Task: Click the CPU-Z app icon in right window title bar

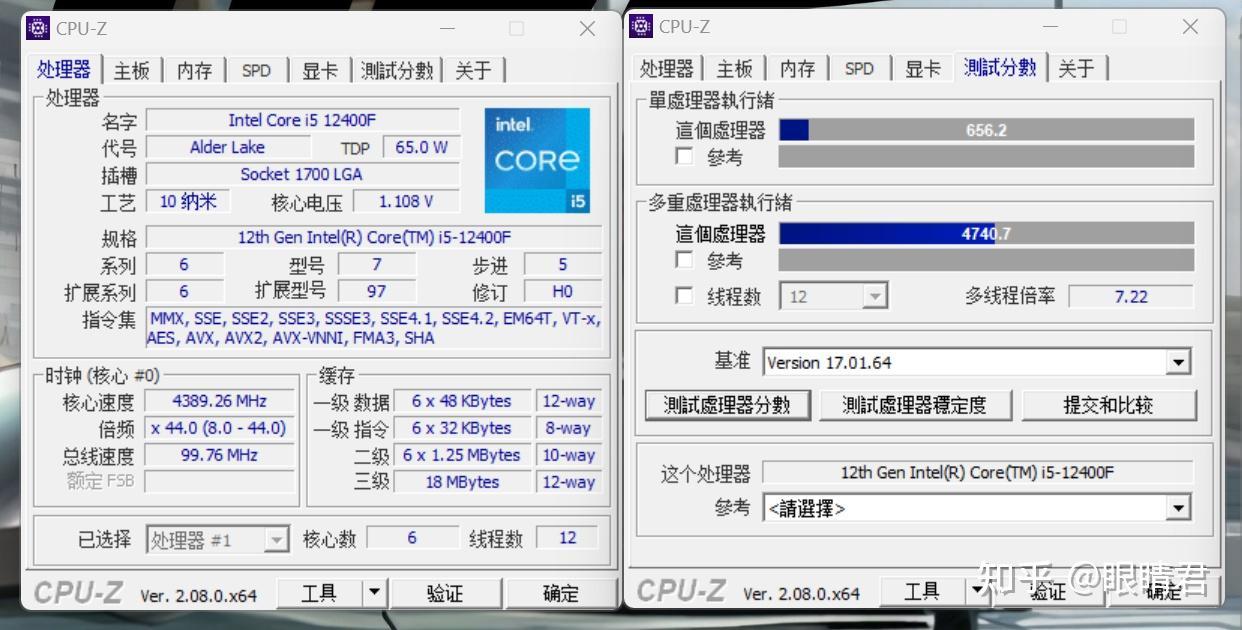Action: tap(641, 26)
